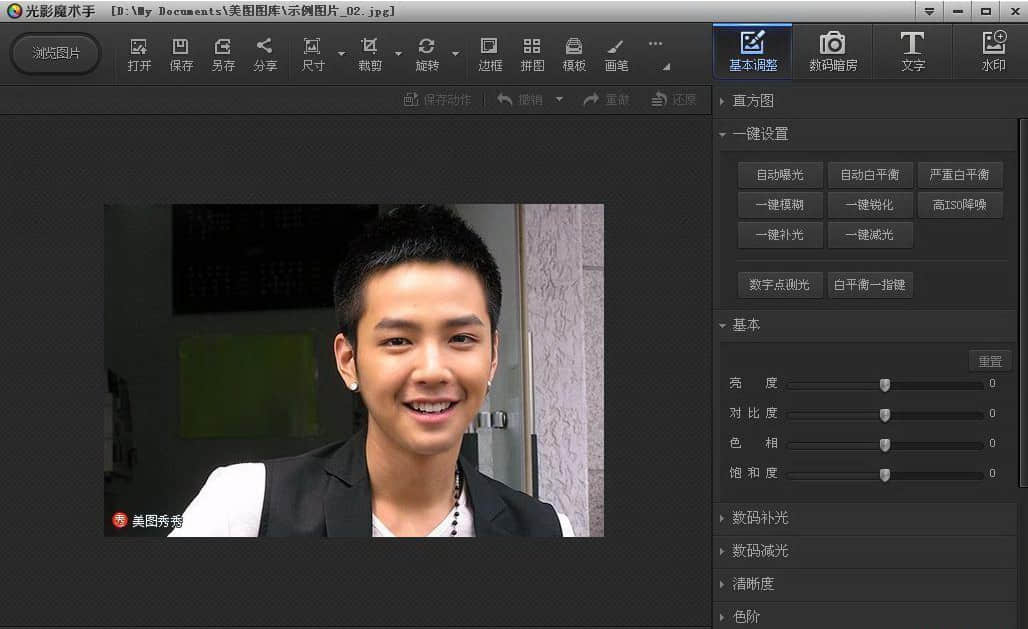1028x629 pixels.
Task: Switch to the 数码暗房 tab
Action: click(x=832, y=53)
